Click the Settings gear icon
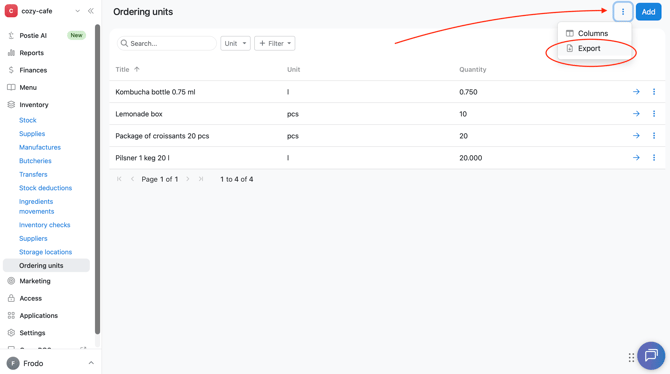The height and width of the screenshot is (374, 670). [x=11, y=333]
